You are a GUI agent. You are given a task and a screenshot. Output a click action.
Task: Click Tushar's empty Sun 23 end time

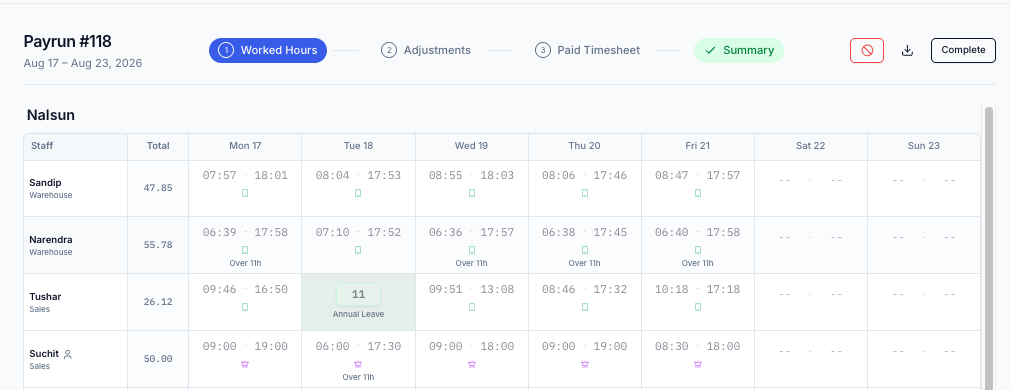[x=950, y=295]
